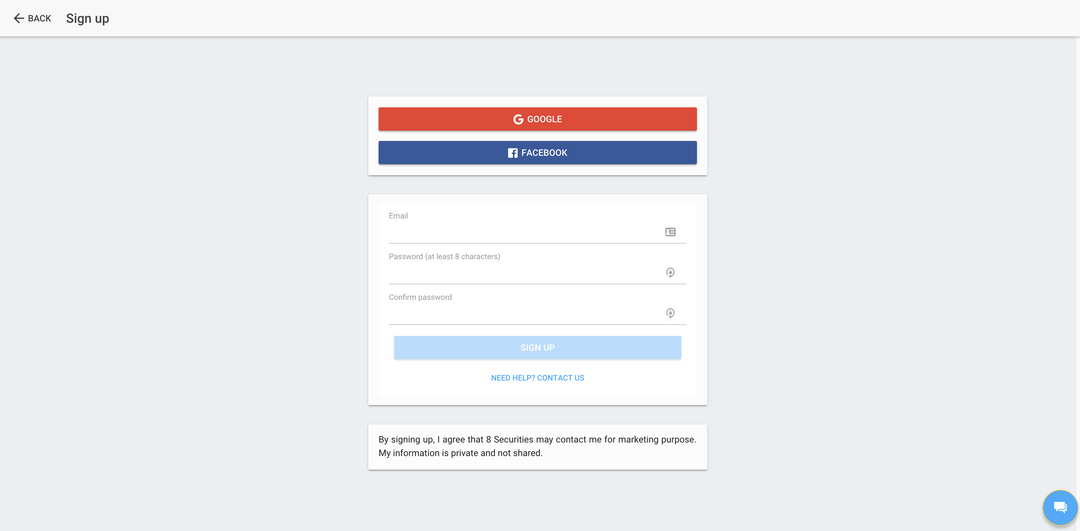Viewport: 1080px width, 531px height.
Task: Click the light blue SIGN UP button
Action: point(537,348)
